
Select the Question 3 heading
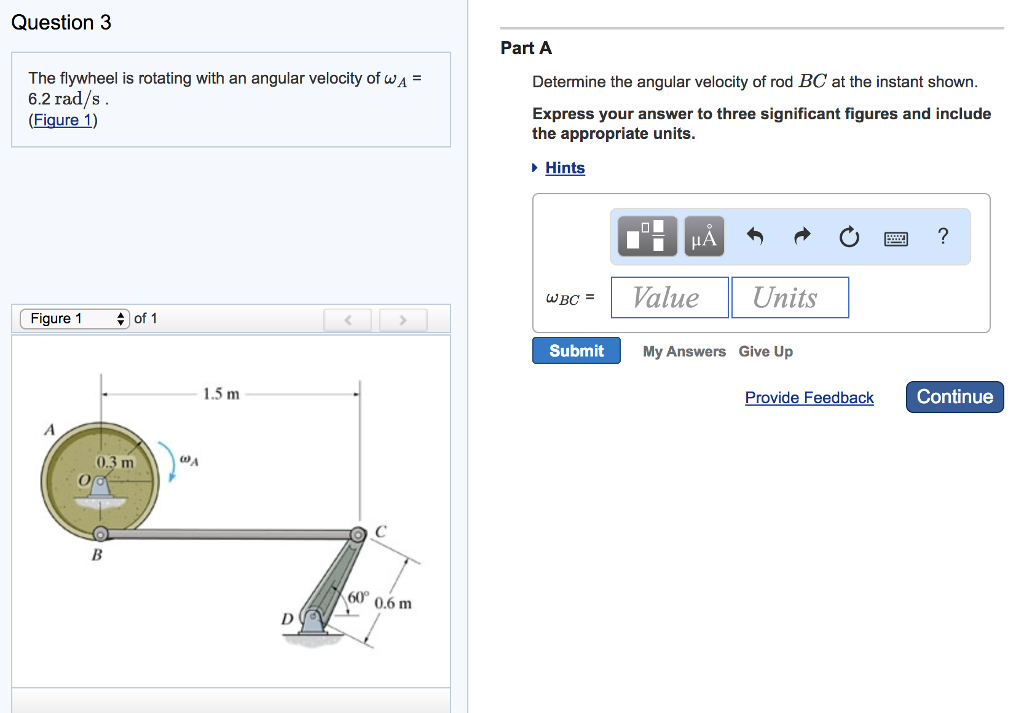coord(62,22)
